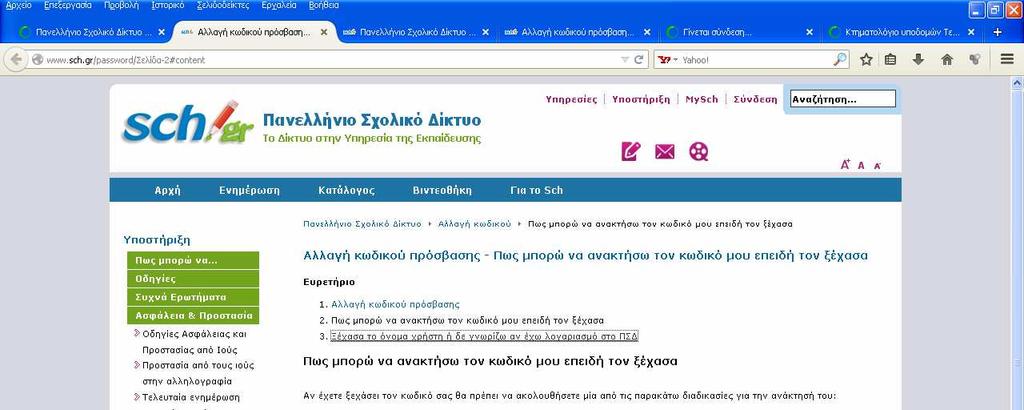The image size is (1024, 410).
Task: Open the Υπηρεσίες header link
Action: coord(571,100)
